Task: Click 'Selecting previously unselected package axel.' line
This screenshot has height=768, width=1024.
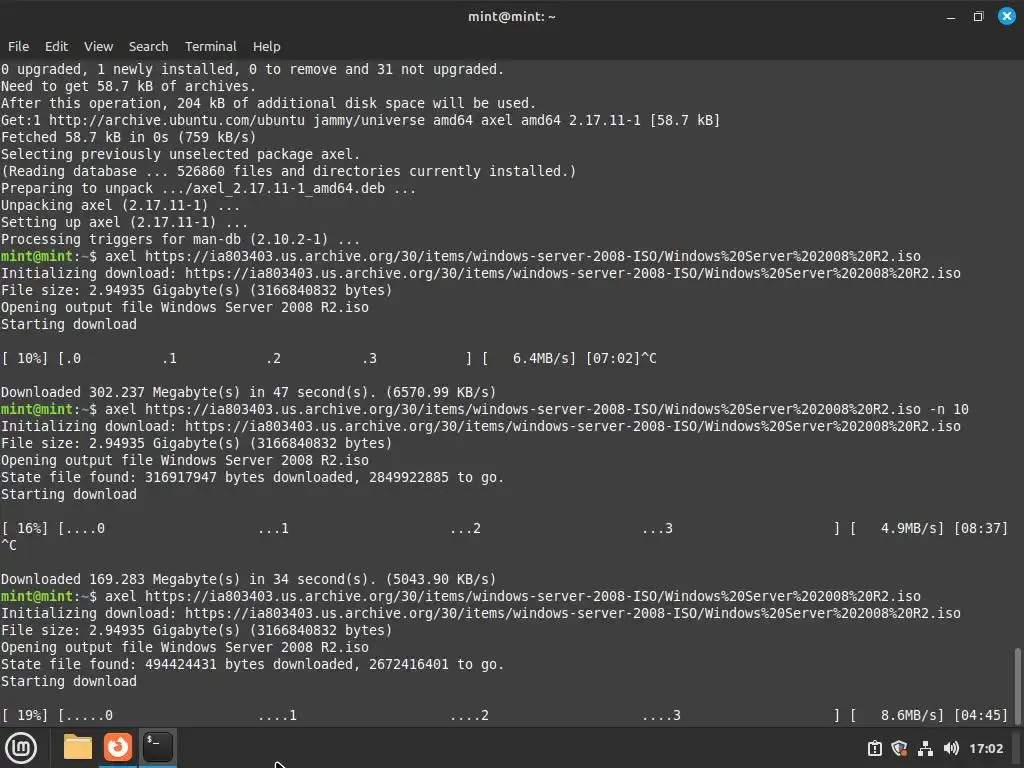Action: 180,154
